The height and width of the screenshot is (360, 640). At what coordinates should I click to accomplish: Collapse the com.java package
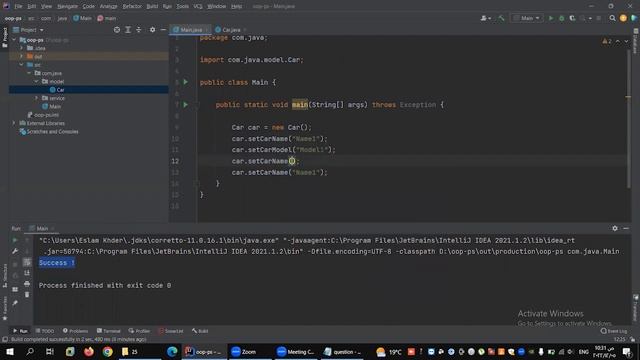pos(29,73)
